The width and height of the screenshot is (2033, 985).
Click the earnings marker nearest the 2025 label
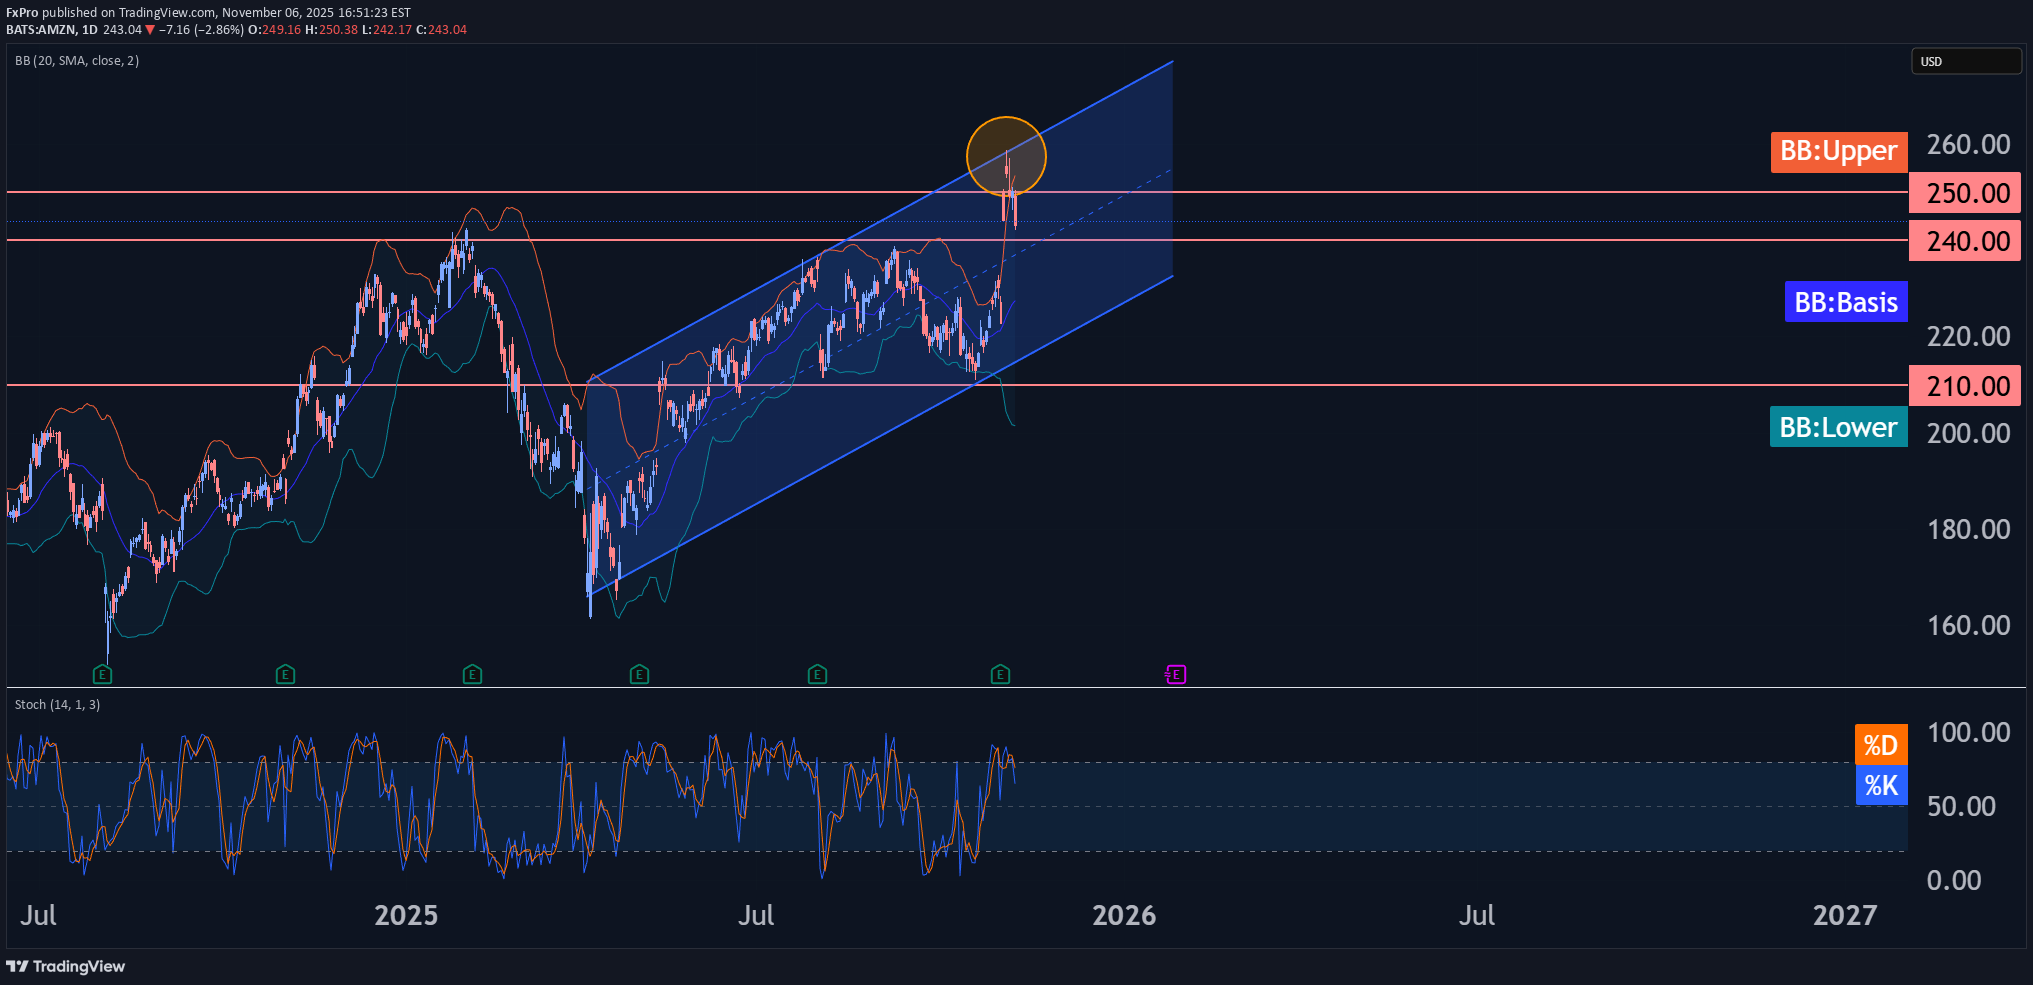click(x=472, y=675)
